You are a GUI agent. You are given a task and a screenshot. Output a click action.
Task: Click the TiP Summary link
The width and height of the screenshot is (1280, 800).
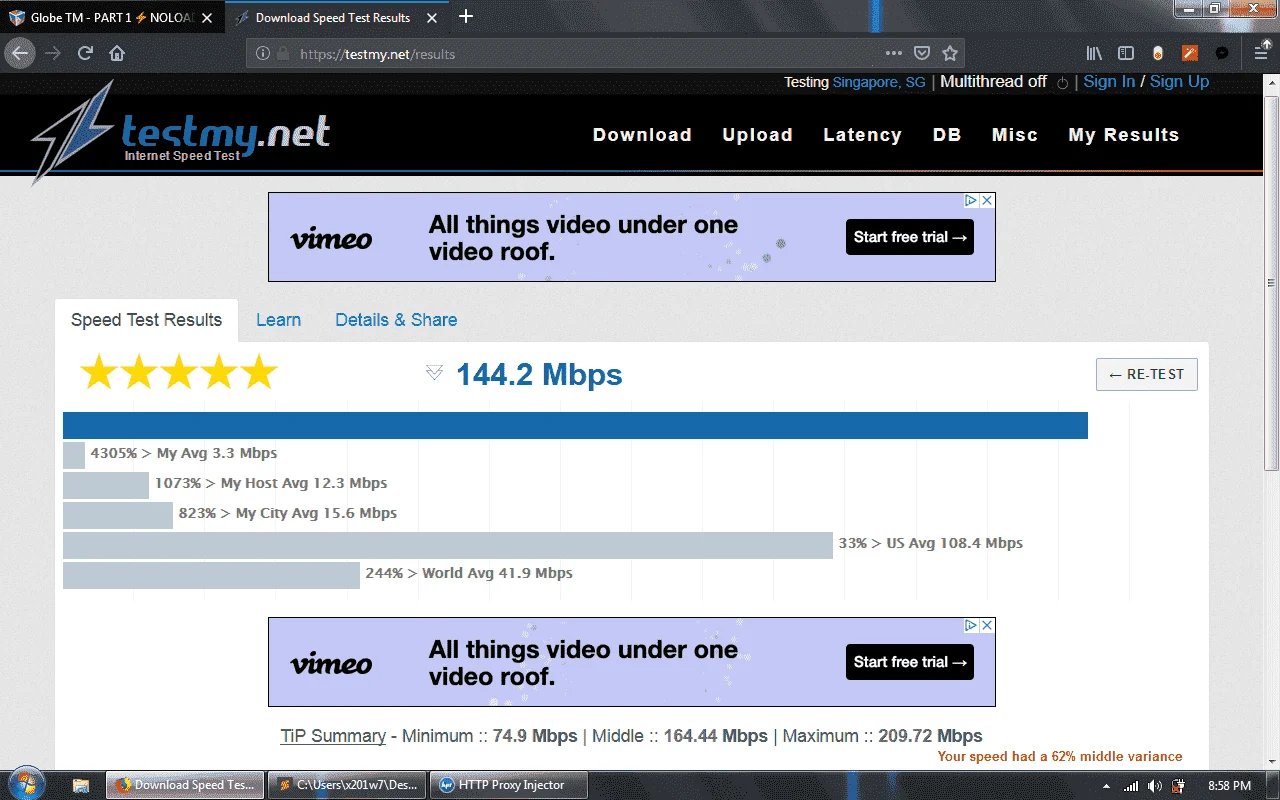pos(333,736)
